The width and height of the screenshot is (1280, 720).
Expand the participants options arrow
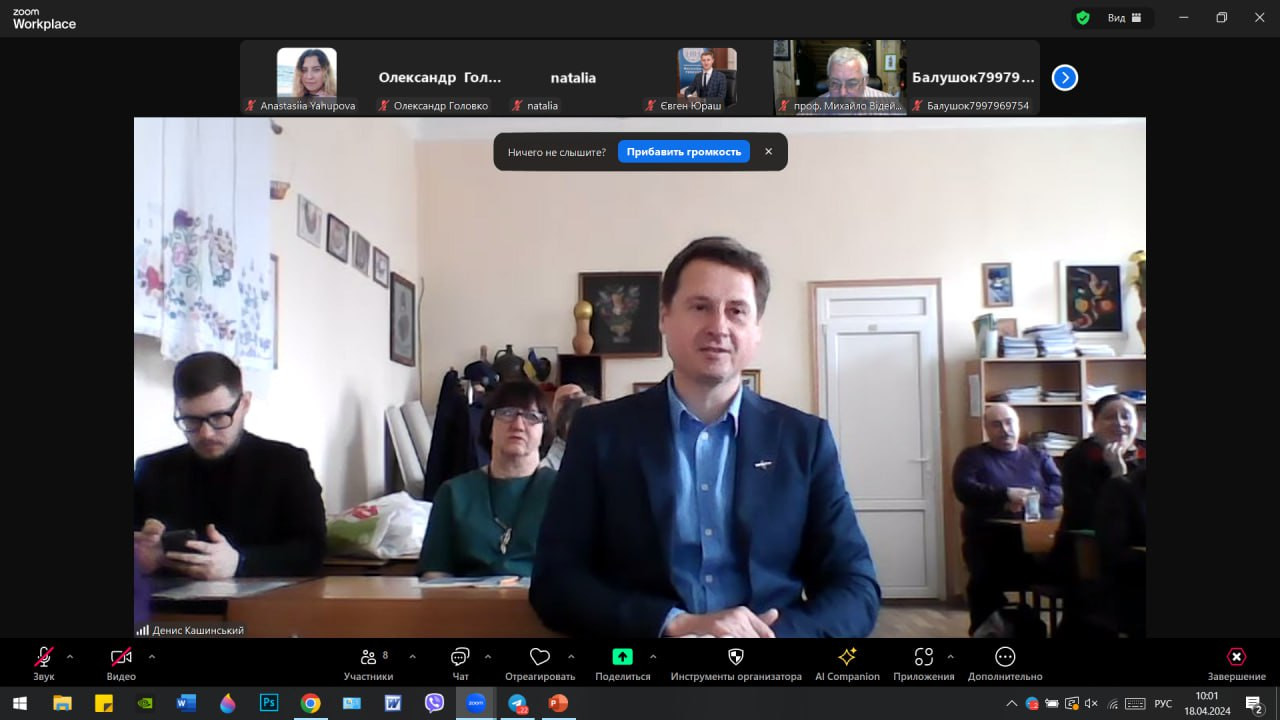pyautogui.click(x=412, y=657)
